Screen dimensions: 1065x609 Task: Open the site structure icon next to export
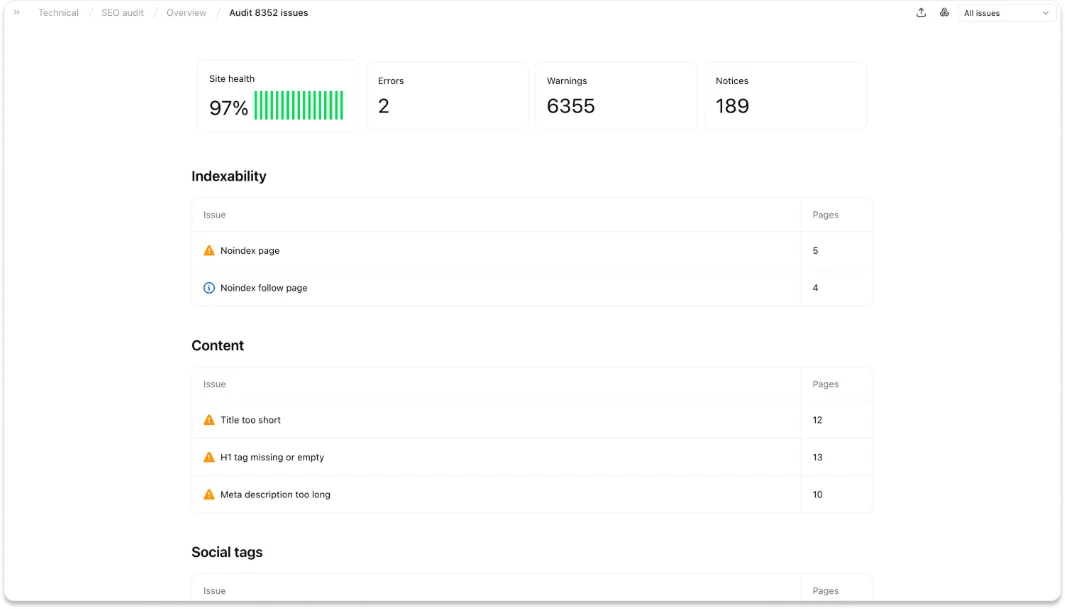pos(944,12)
